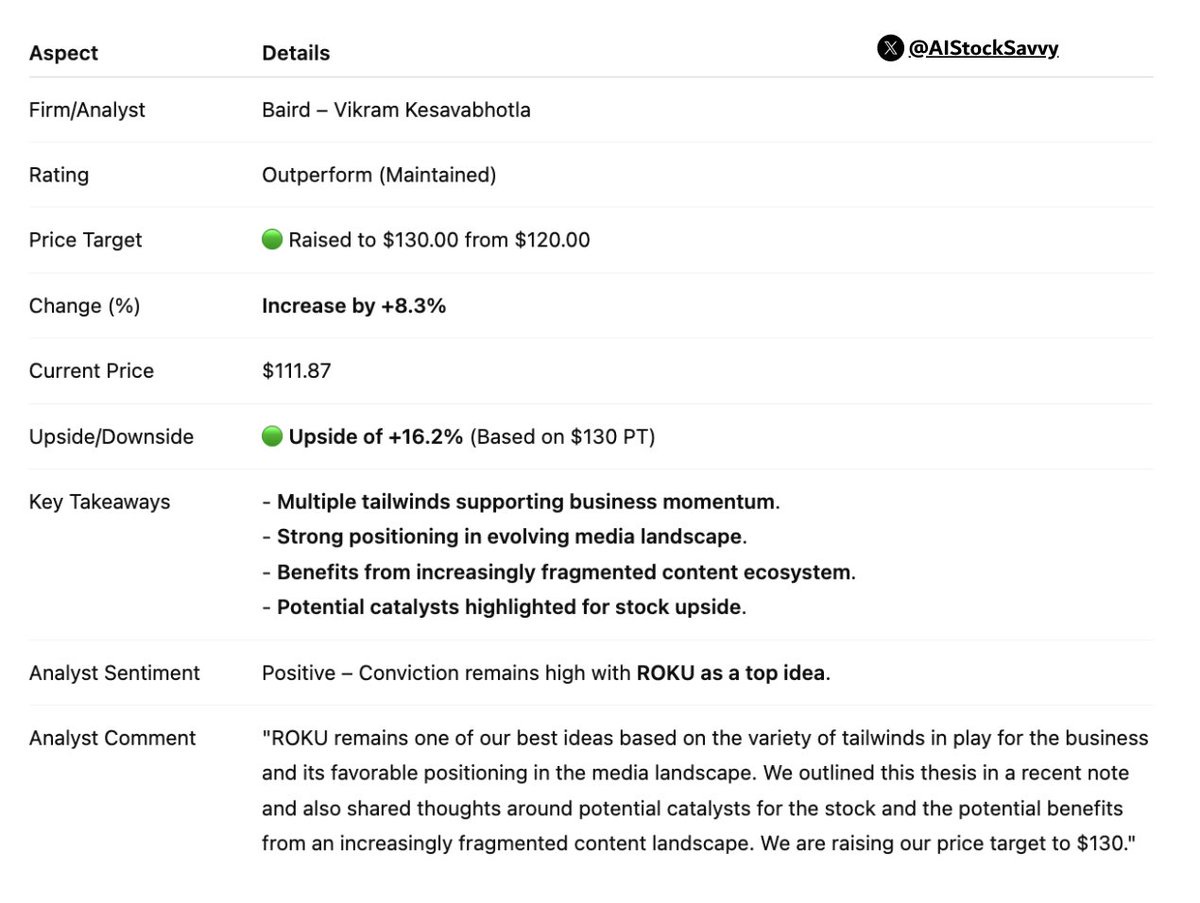Click the "Strong positioning in evolving media landscape" bullet
Screen dimensions: 1200x903
(x=510, y=537)
